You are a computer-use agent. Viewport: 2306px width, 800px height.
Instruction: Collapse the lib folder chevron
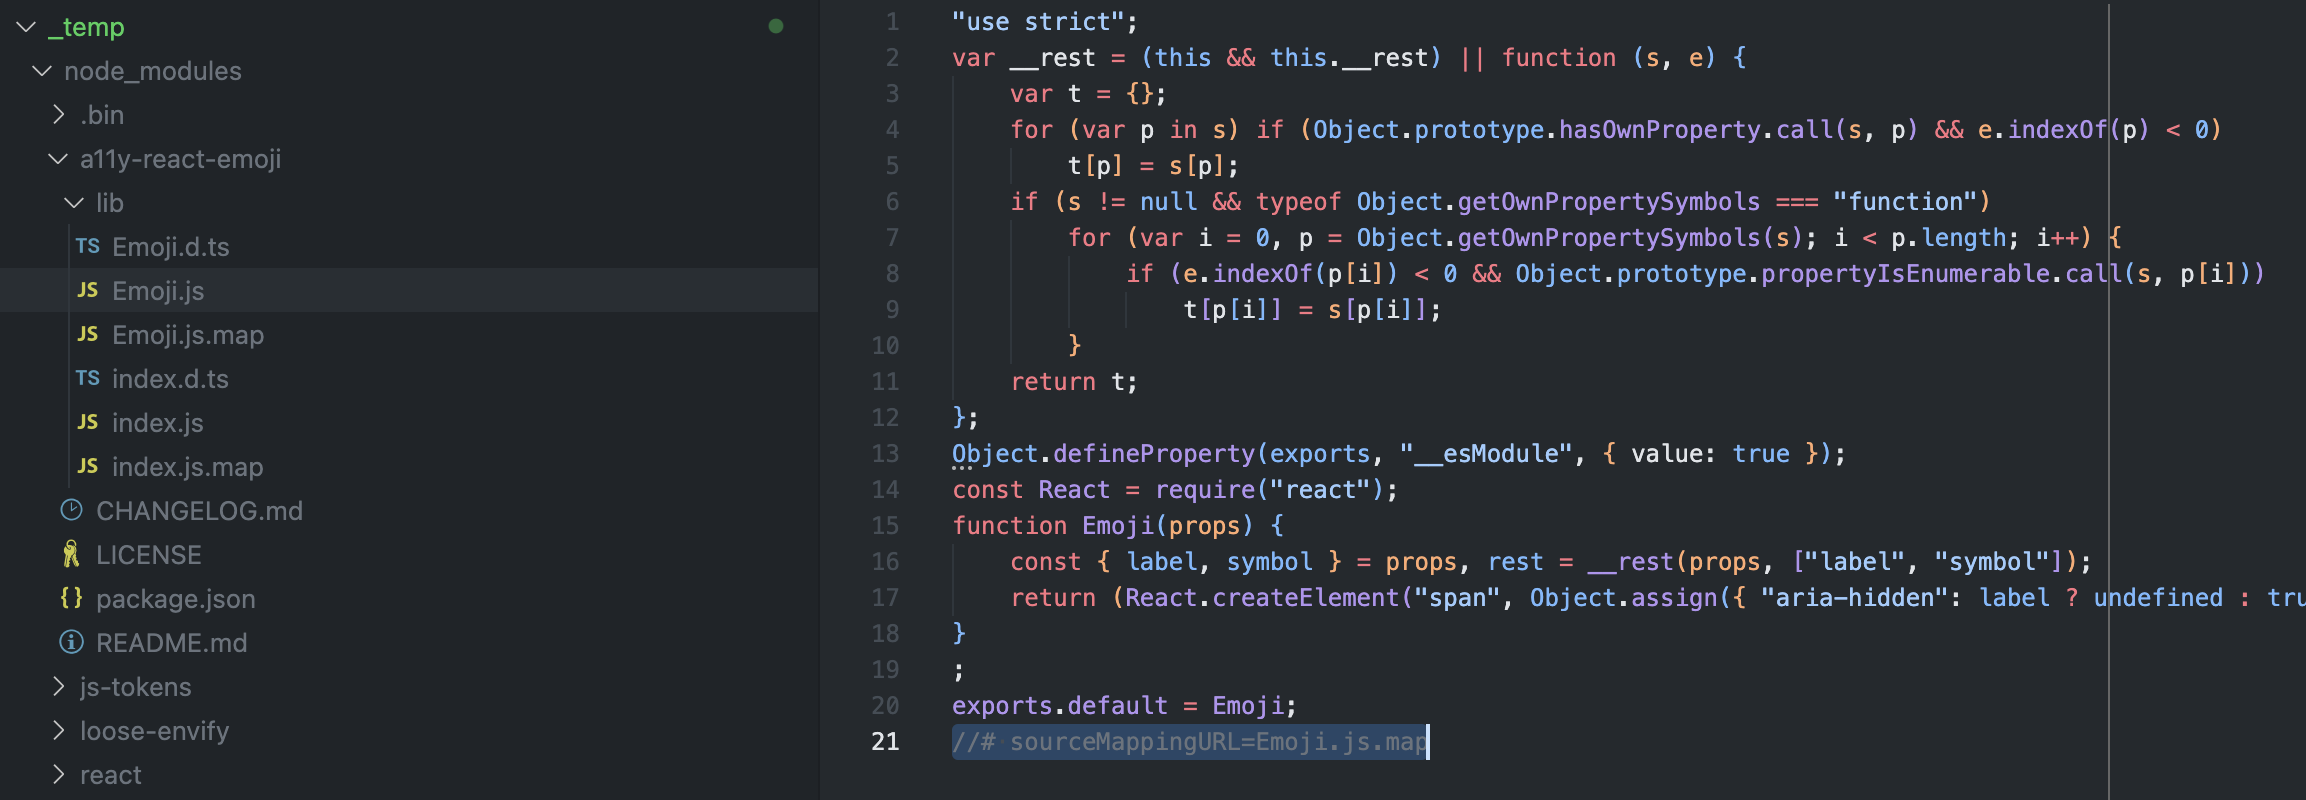(x=74, y=203)
